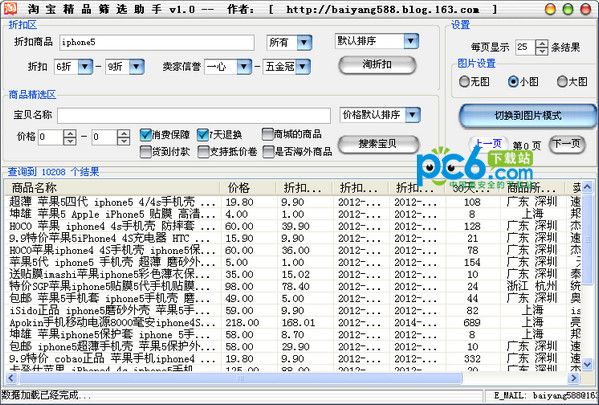
Task: Click the 数据加载已经完成 status bar text
Action: point(47,395)
